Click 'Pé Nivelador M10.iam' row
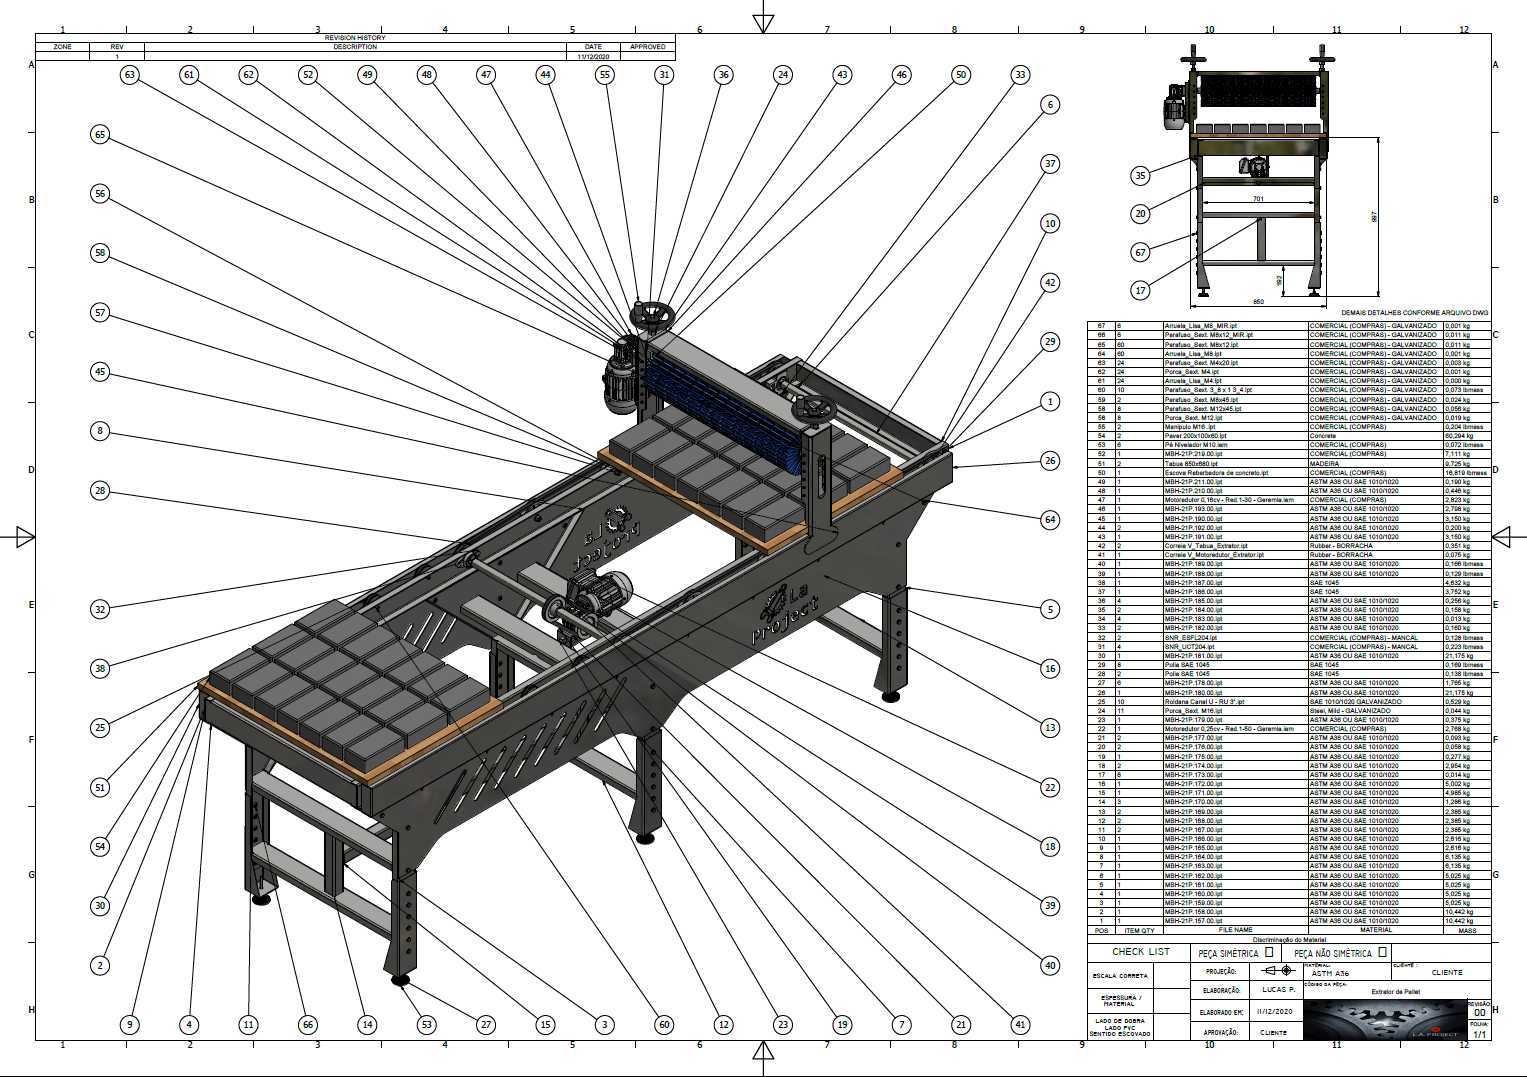1527x1077 pixels. pos(1291,445)
